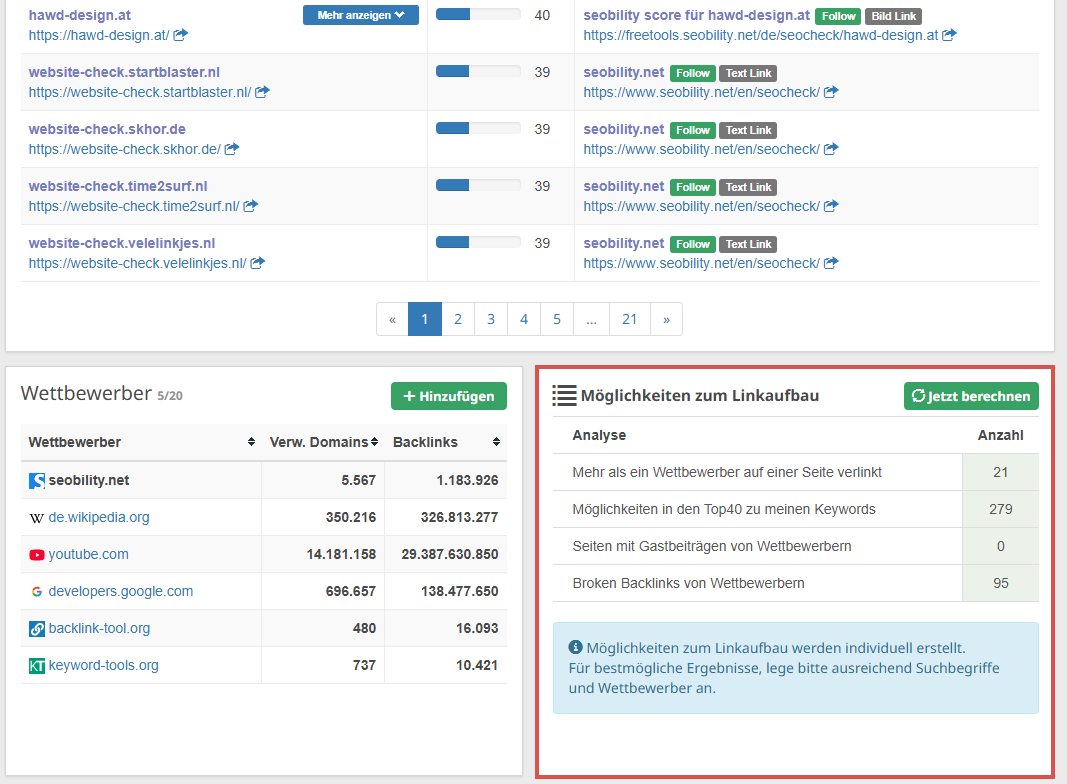Click Jetzt berechnen to recalculate opportunities
Viewport: 1067px width, 784px height.
coord(971,396)
